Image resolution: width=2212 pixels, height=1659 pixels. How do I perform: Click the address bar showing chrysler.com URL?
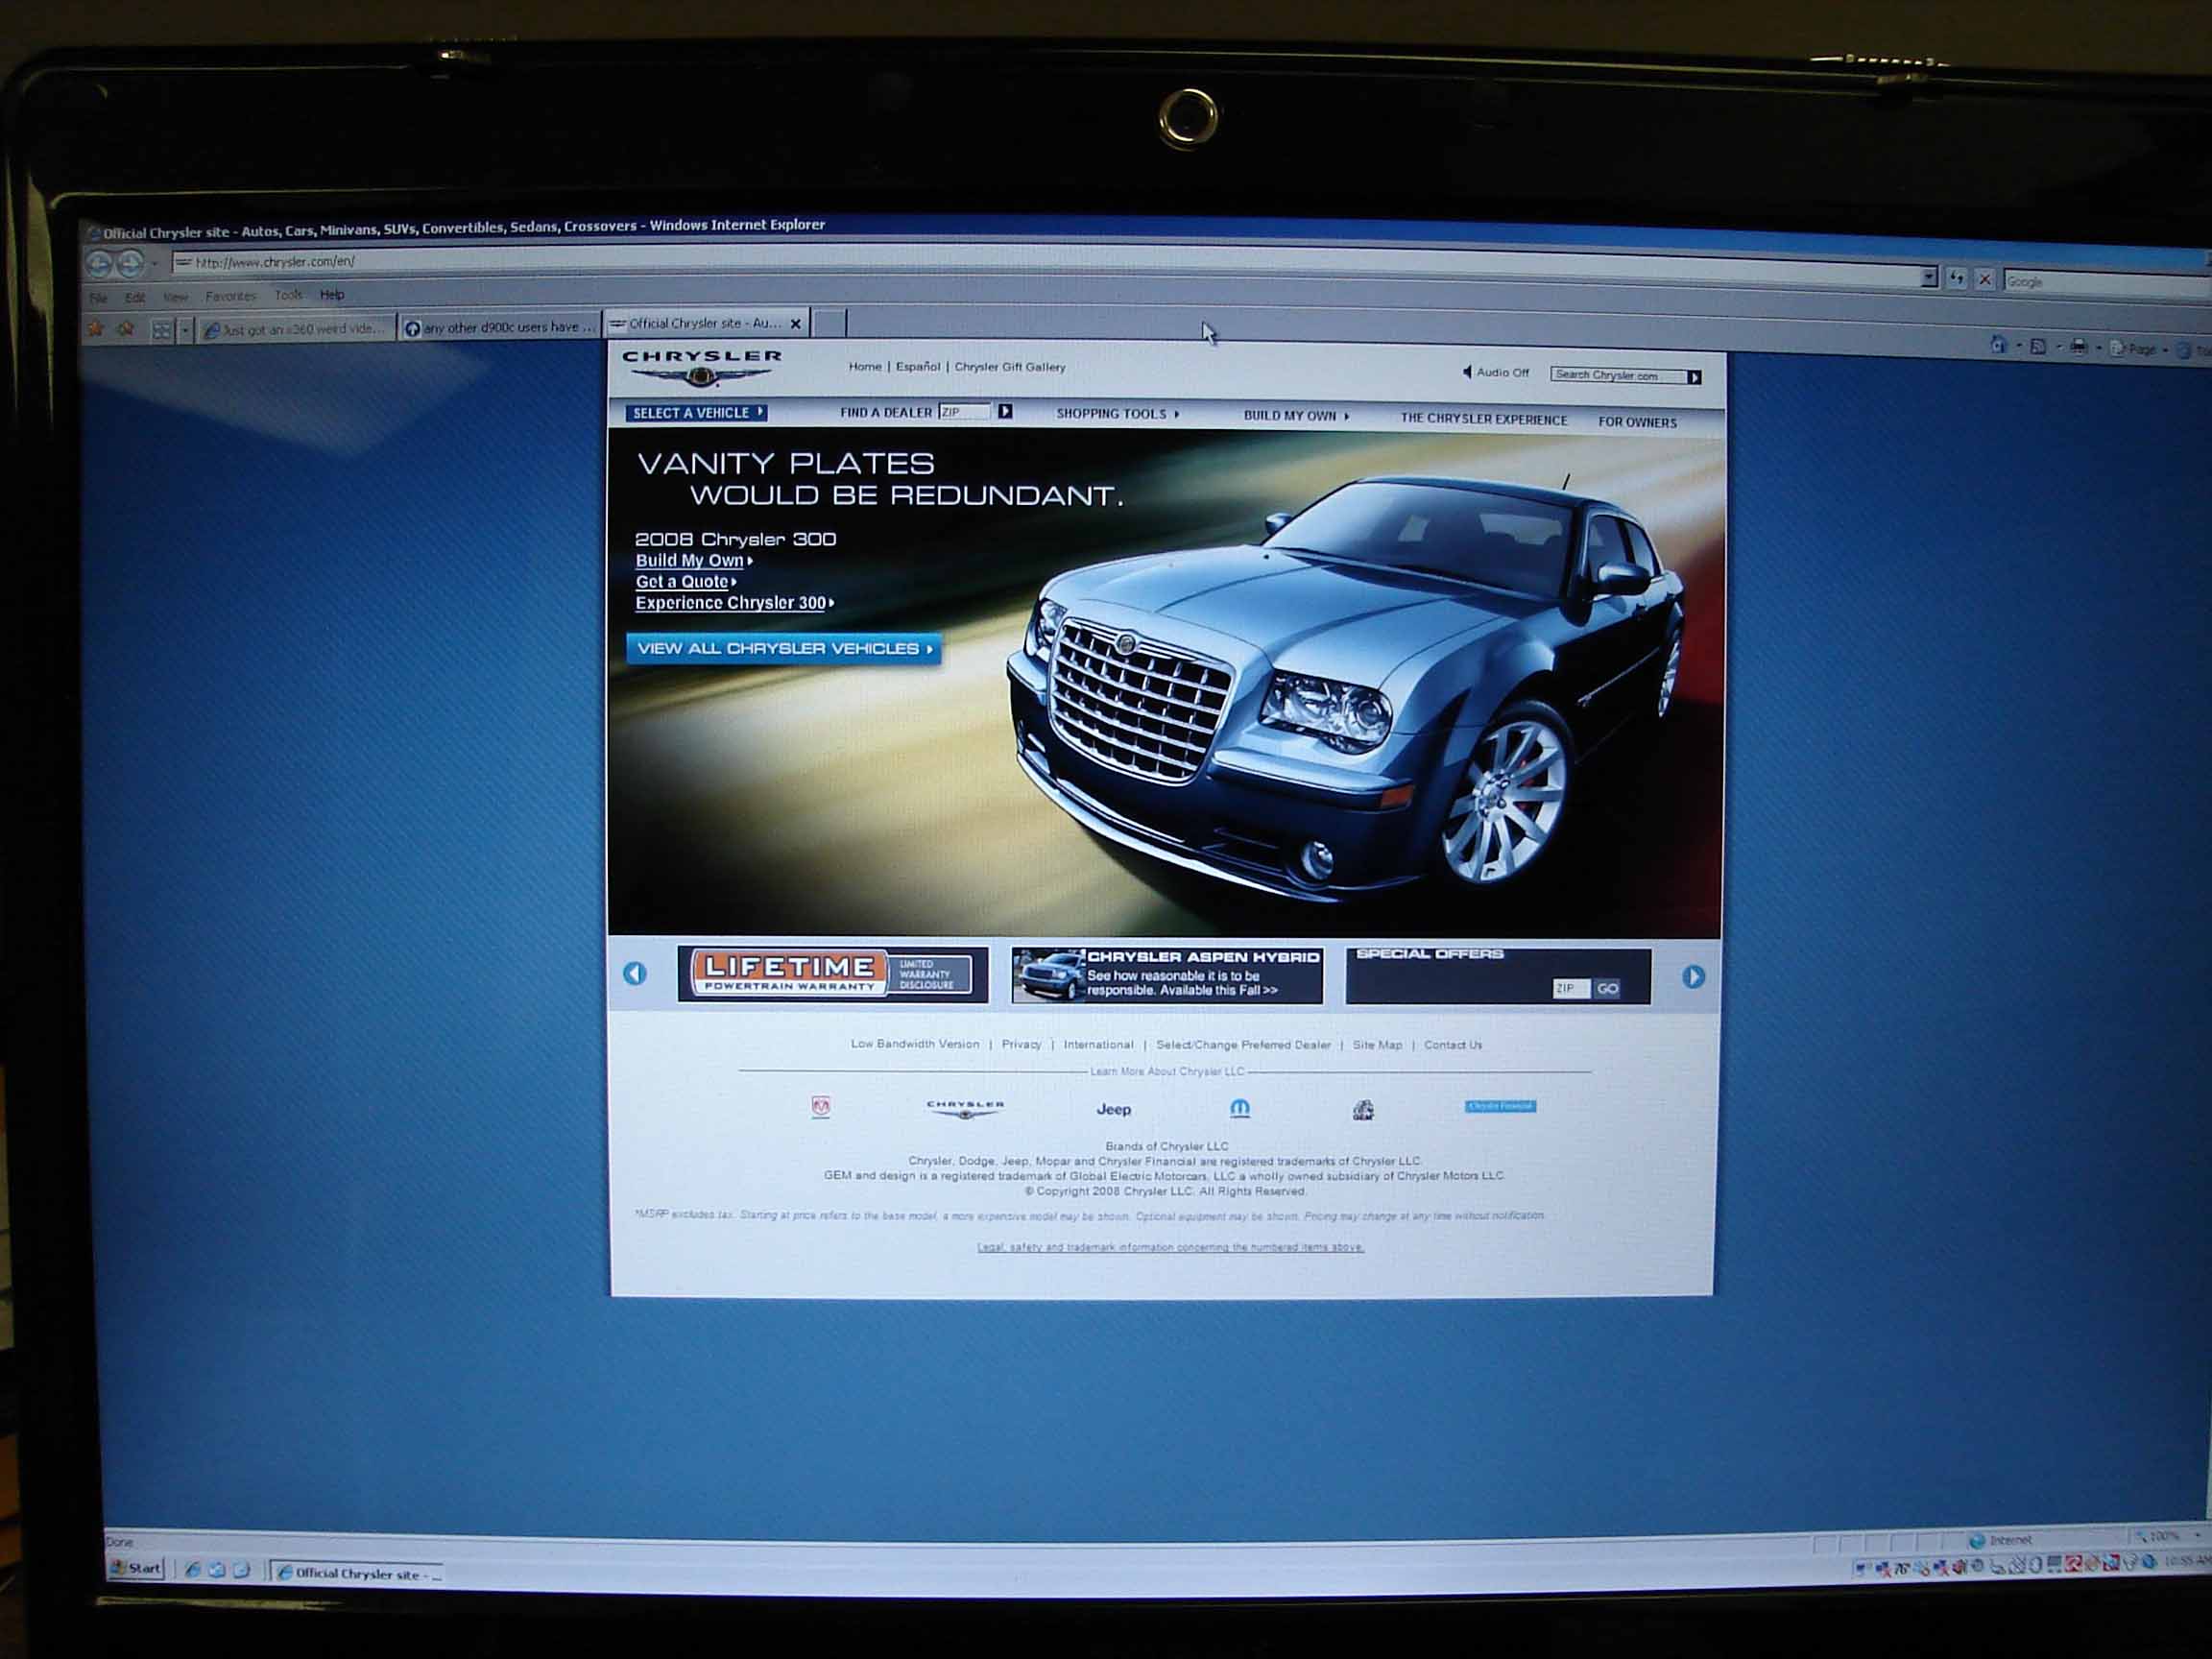click(x=1046, y=268)
